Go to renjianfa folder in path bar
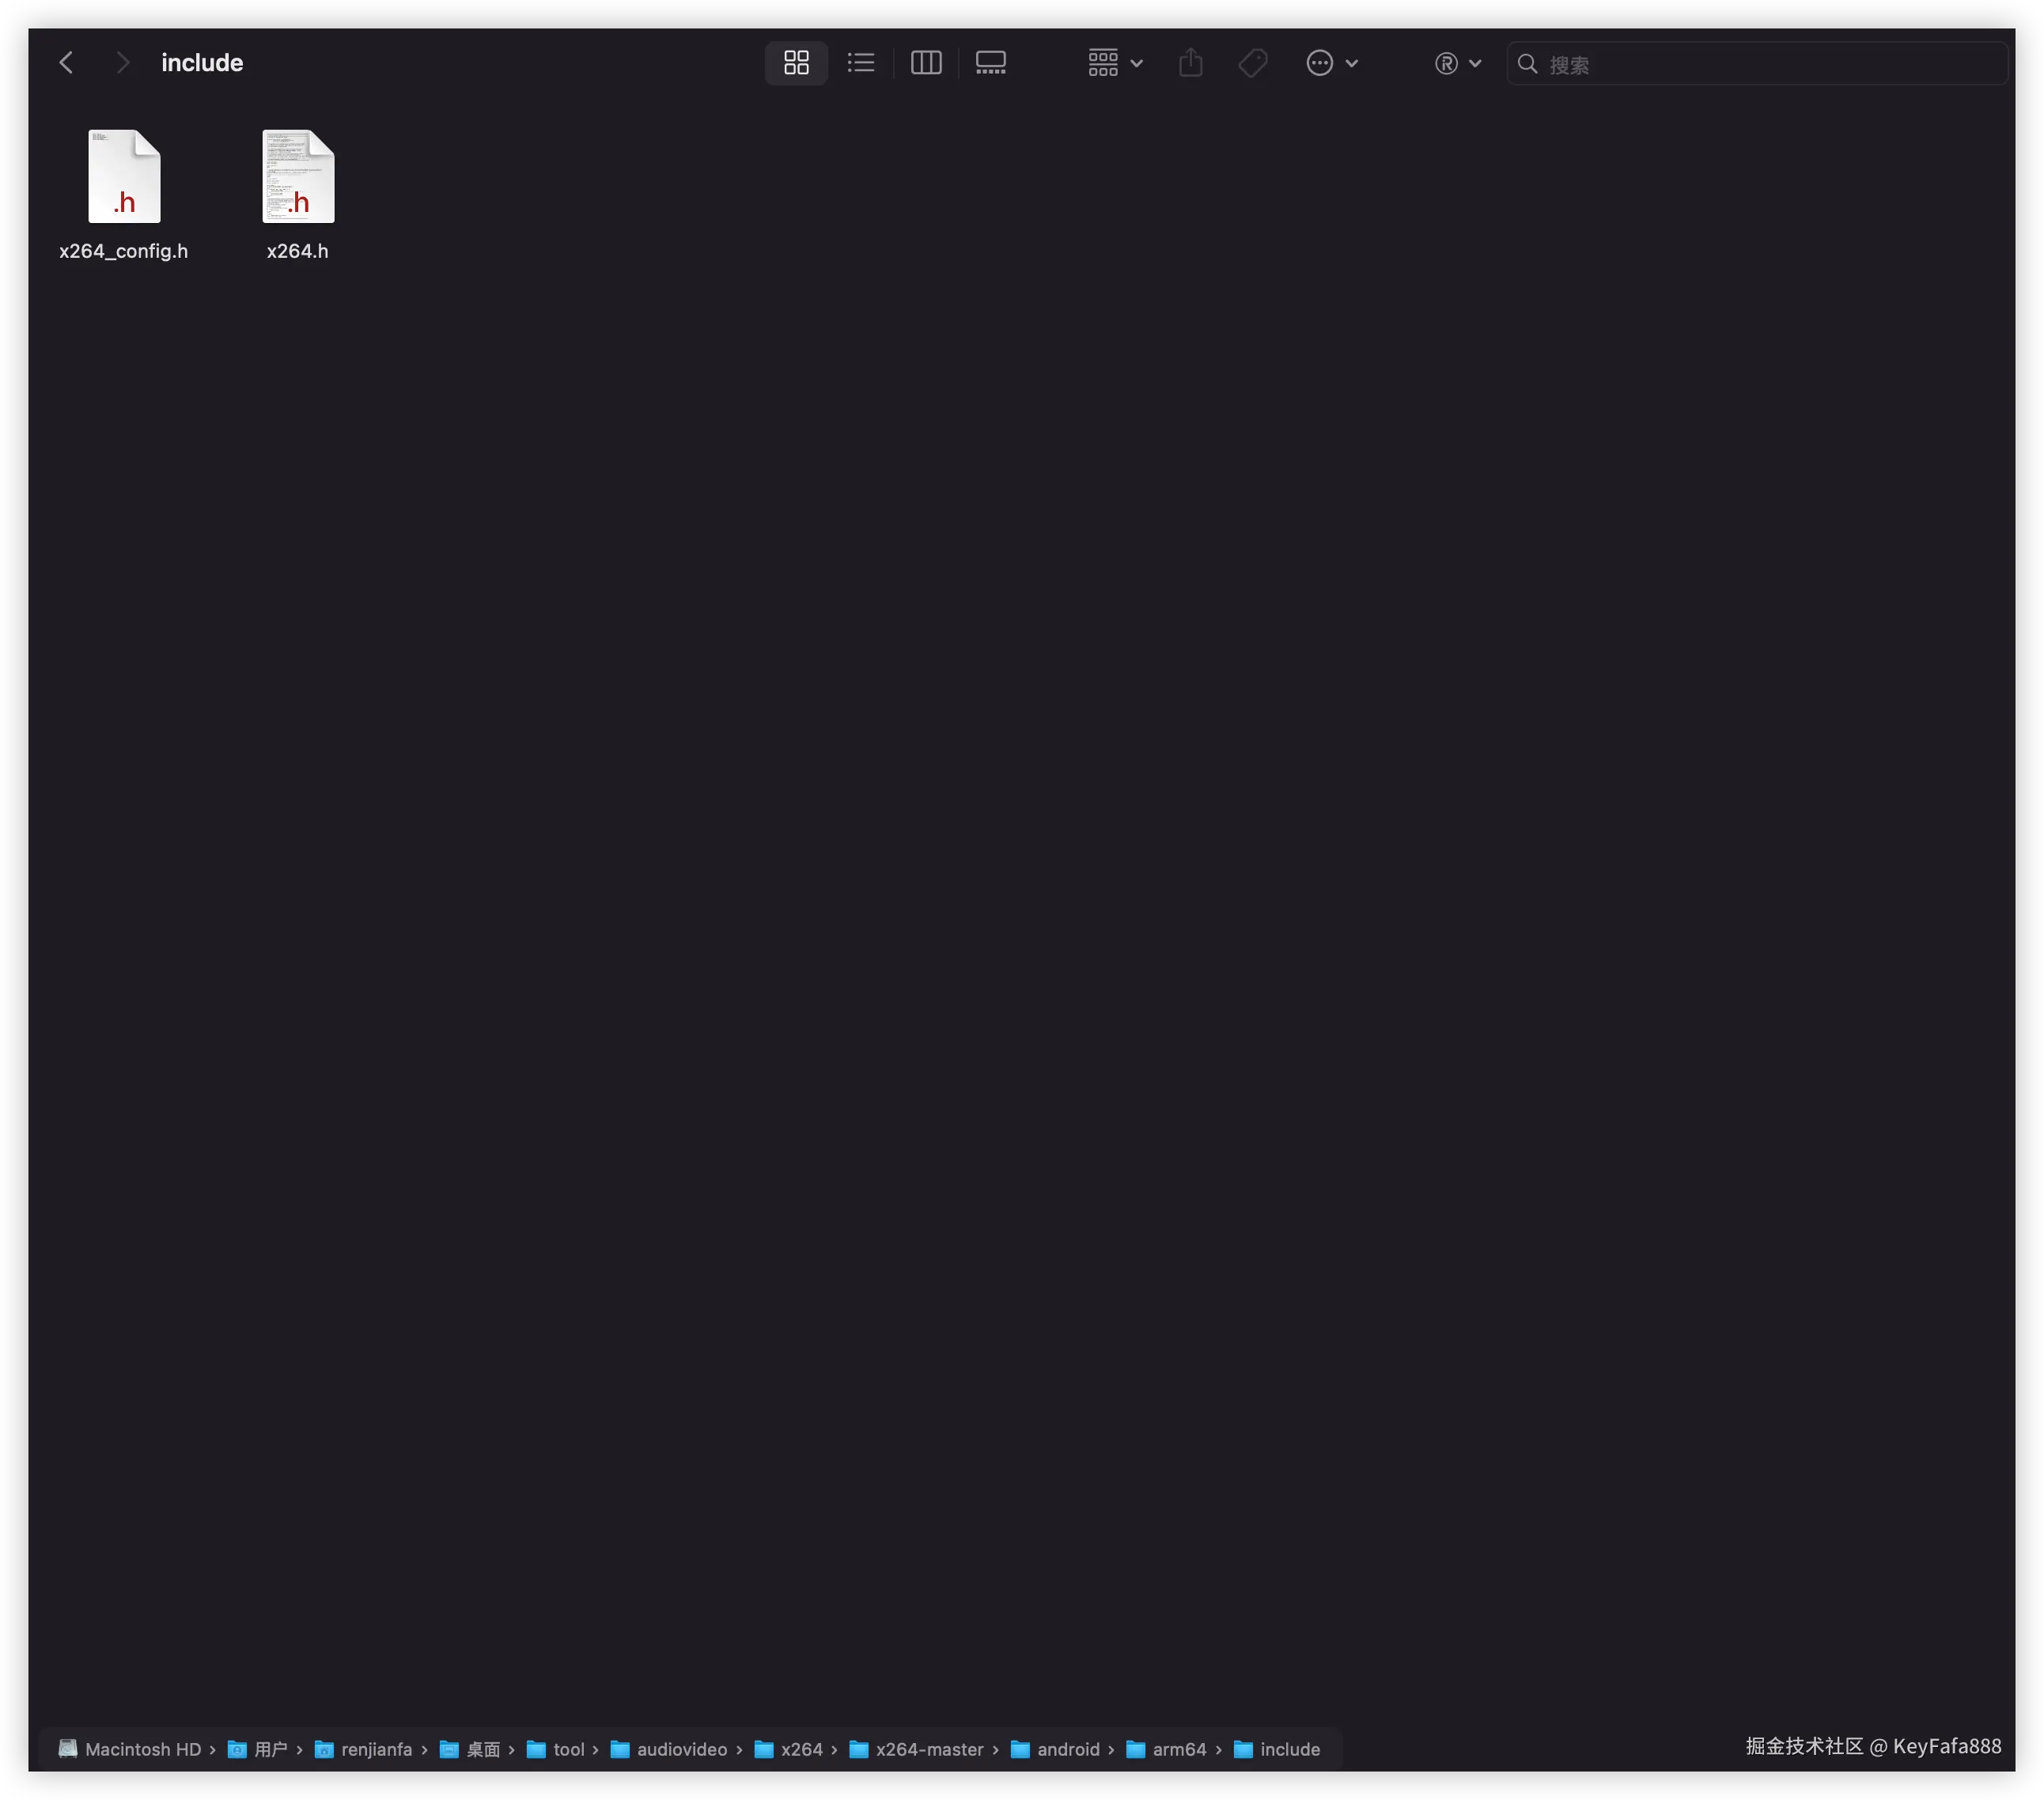This screenshot has height=1800, width=2044. (x=375, y=1749)
